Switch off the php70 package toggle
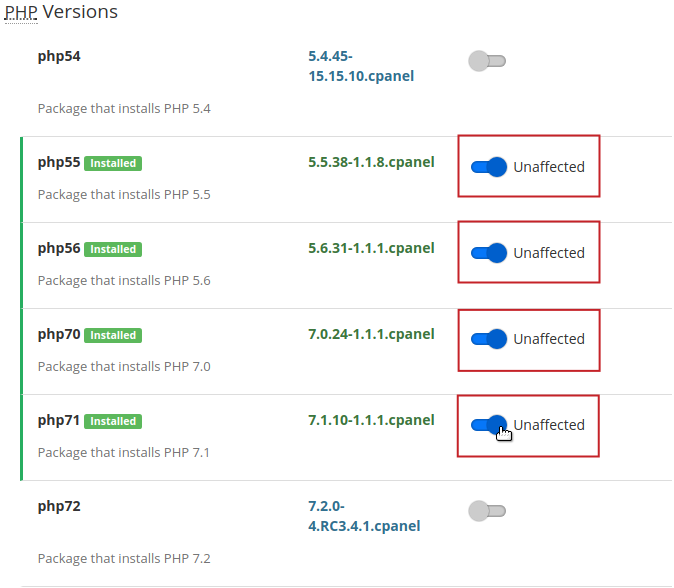The width and height of the screenshot is (674, 588). (x=489, y=340)
